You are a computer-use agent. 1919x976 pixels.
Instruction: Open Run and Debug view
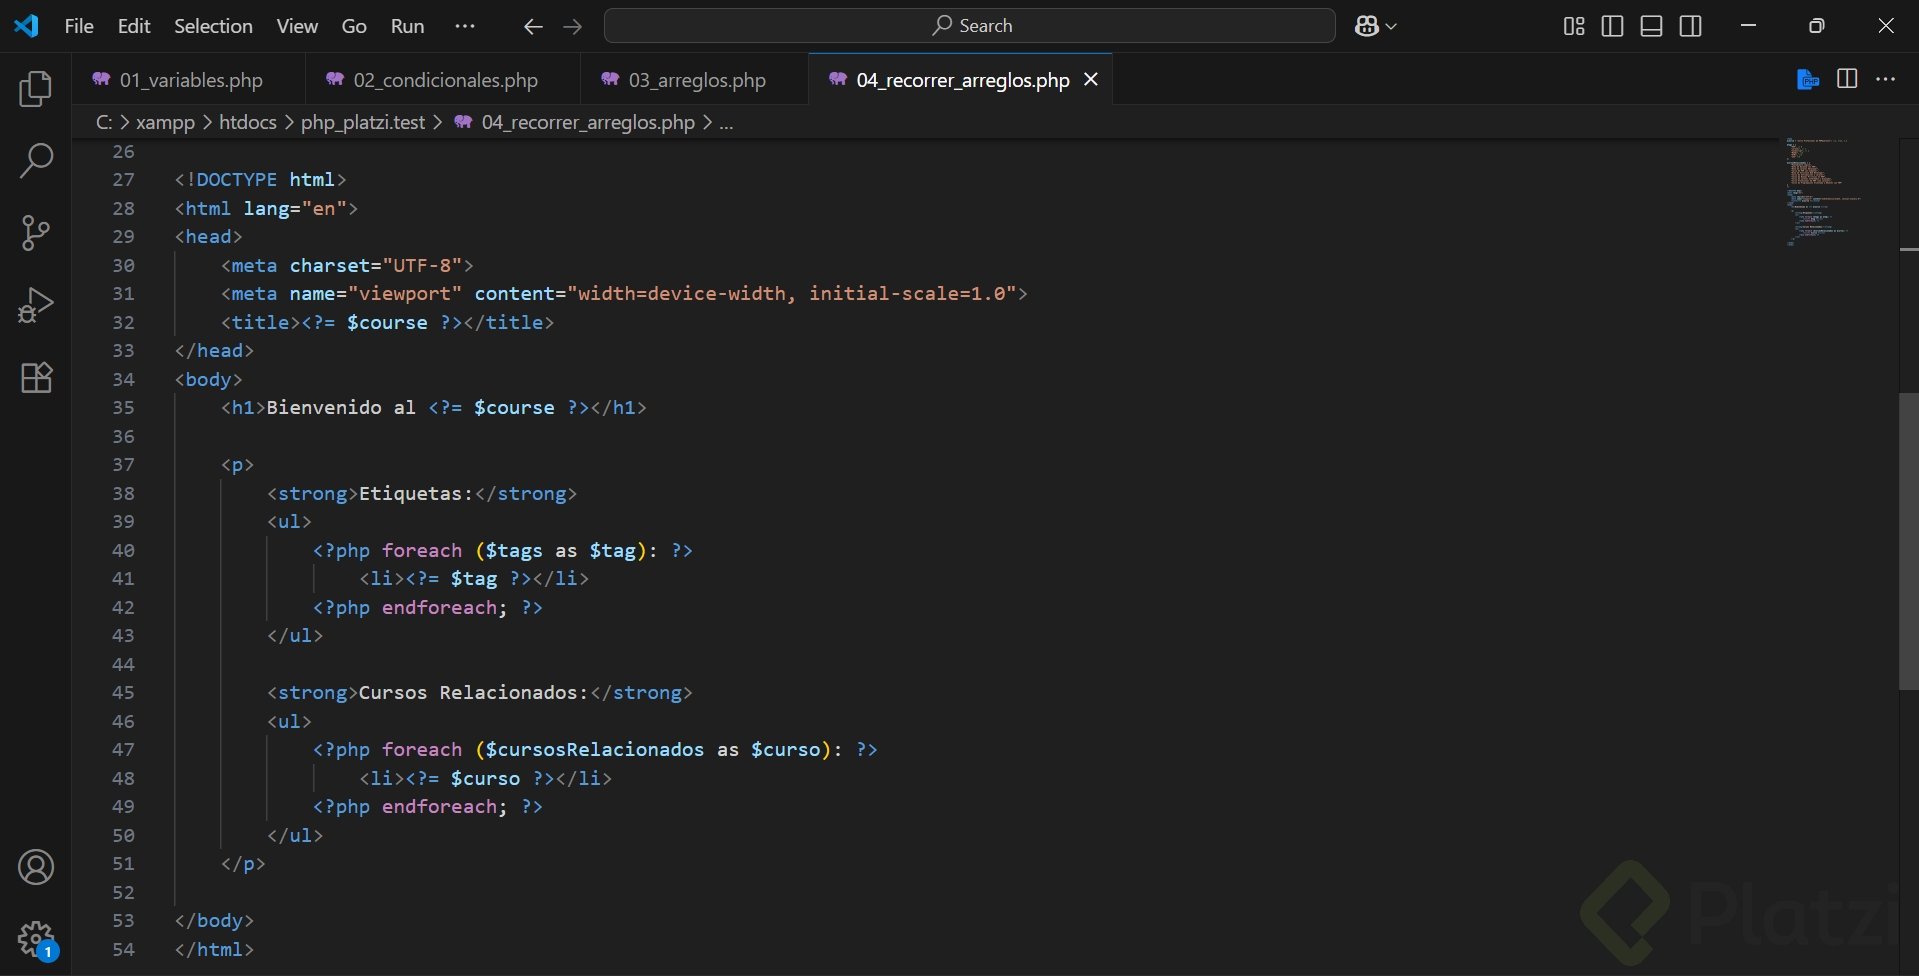pos(36,305)
